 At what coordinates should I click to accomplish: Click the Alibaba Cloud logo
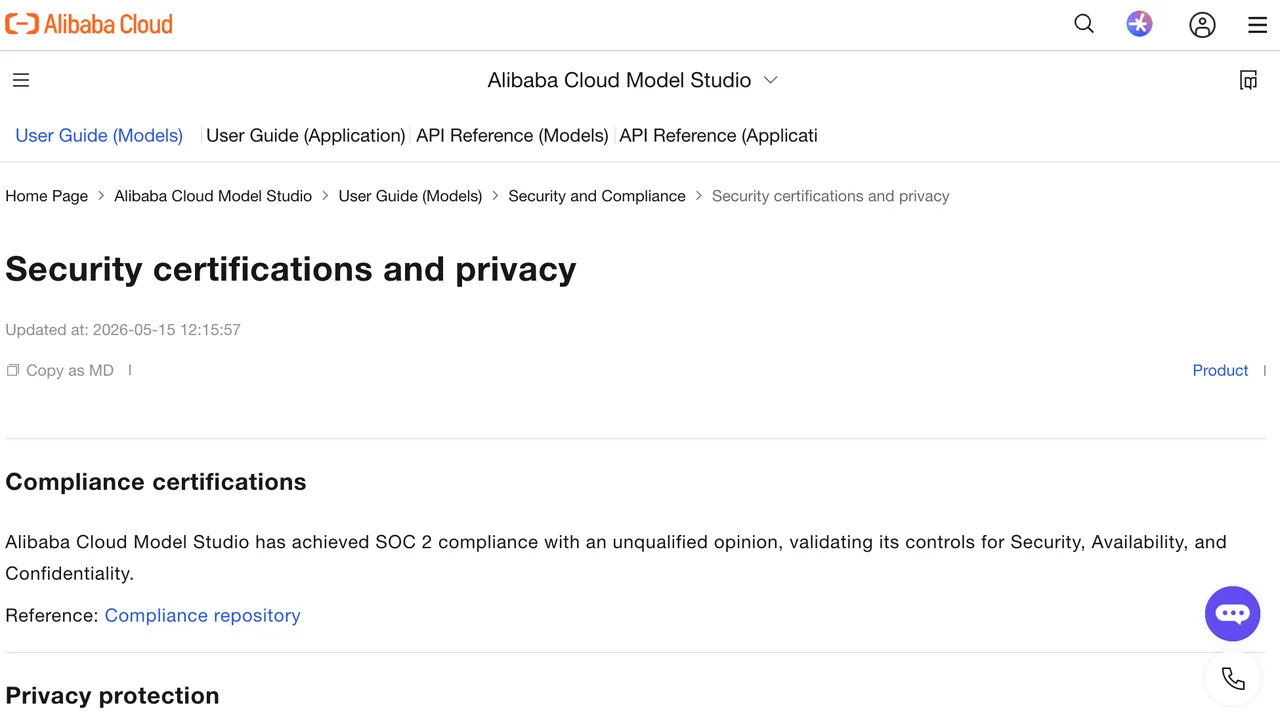pos(89,24)
